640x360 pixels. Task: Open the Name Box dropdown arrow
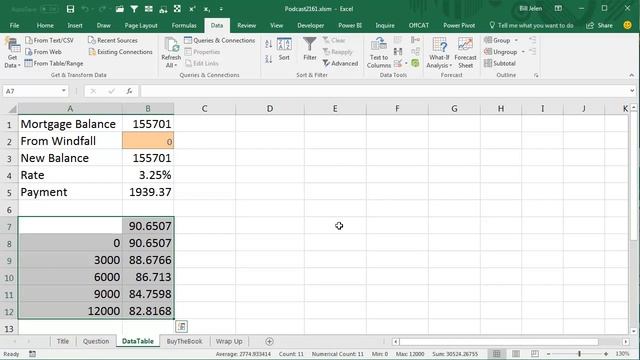coord(64,91)
